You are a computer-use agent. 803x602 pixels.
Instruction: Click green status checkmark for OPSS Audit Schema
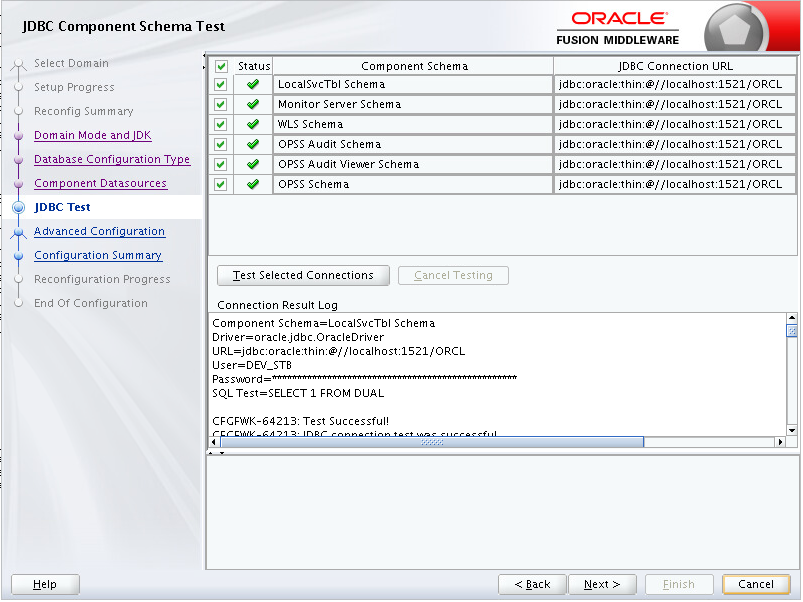(252, 144)
